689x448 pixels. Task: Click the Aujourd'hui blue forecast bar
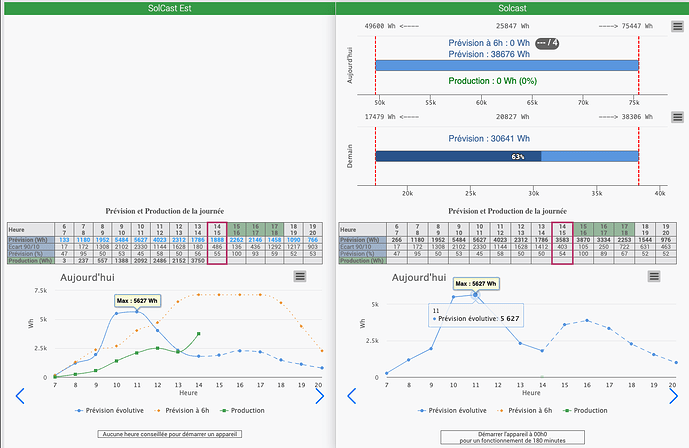click(506, 65)
